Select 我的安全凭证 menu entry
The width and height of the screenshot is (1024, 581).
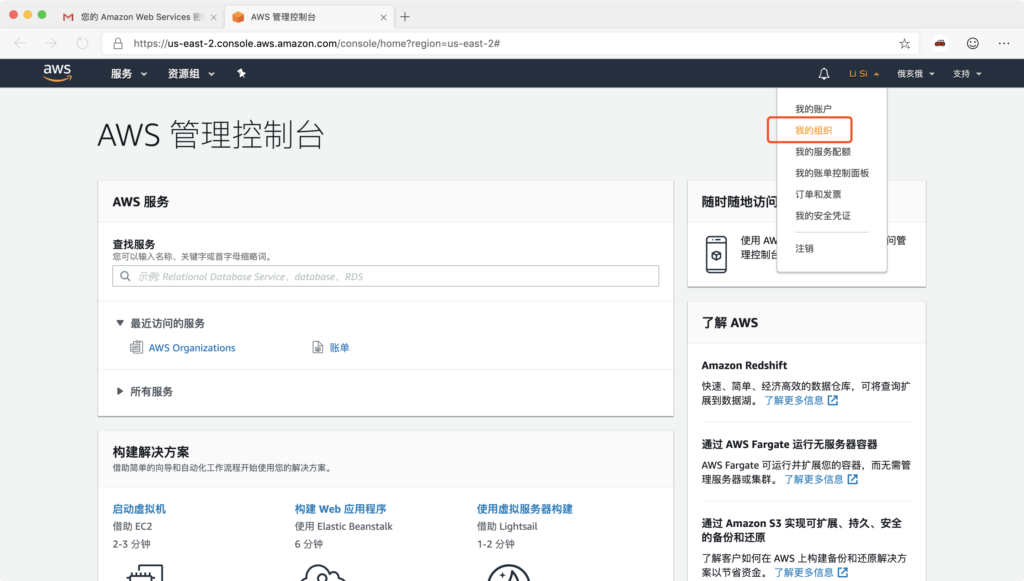[x=822, y=215]
